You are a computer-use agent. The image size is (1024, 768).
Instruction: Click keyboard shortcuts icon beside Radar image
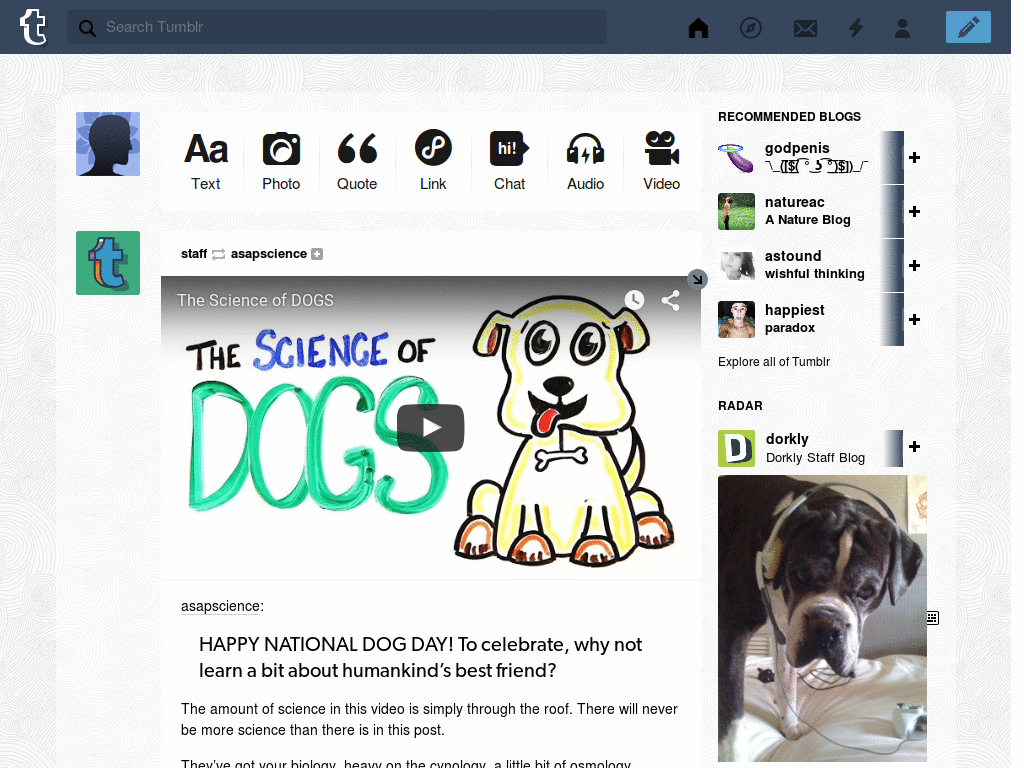(x=933, y=618)
